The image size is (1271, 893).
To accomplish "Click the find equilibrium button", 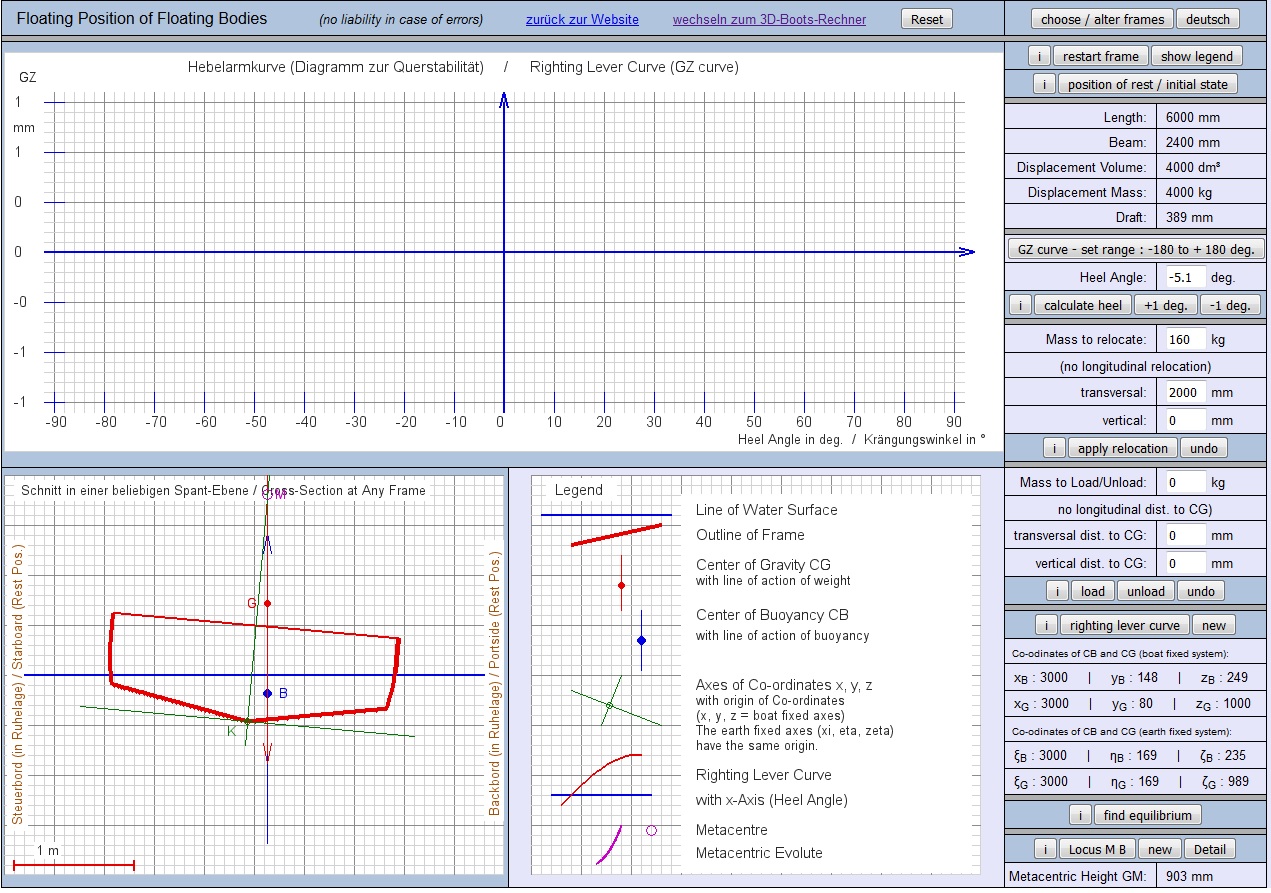I will (1147, 815).
